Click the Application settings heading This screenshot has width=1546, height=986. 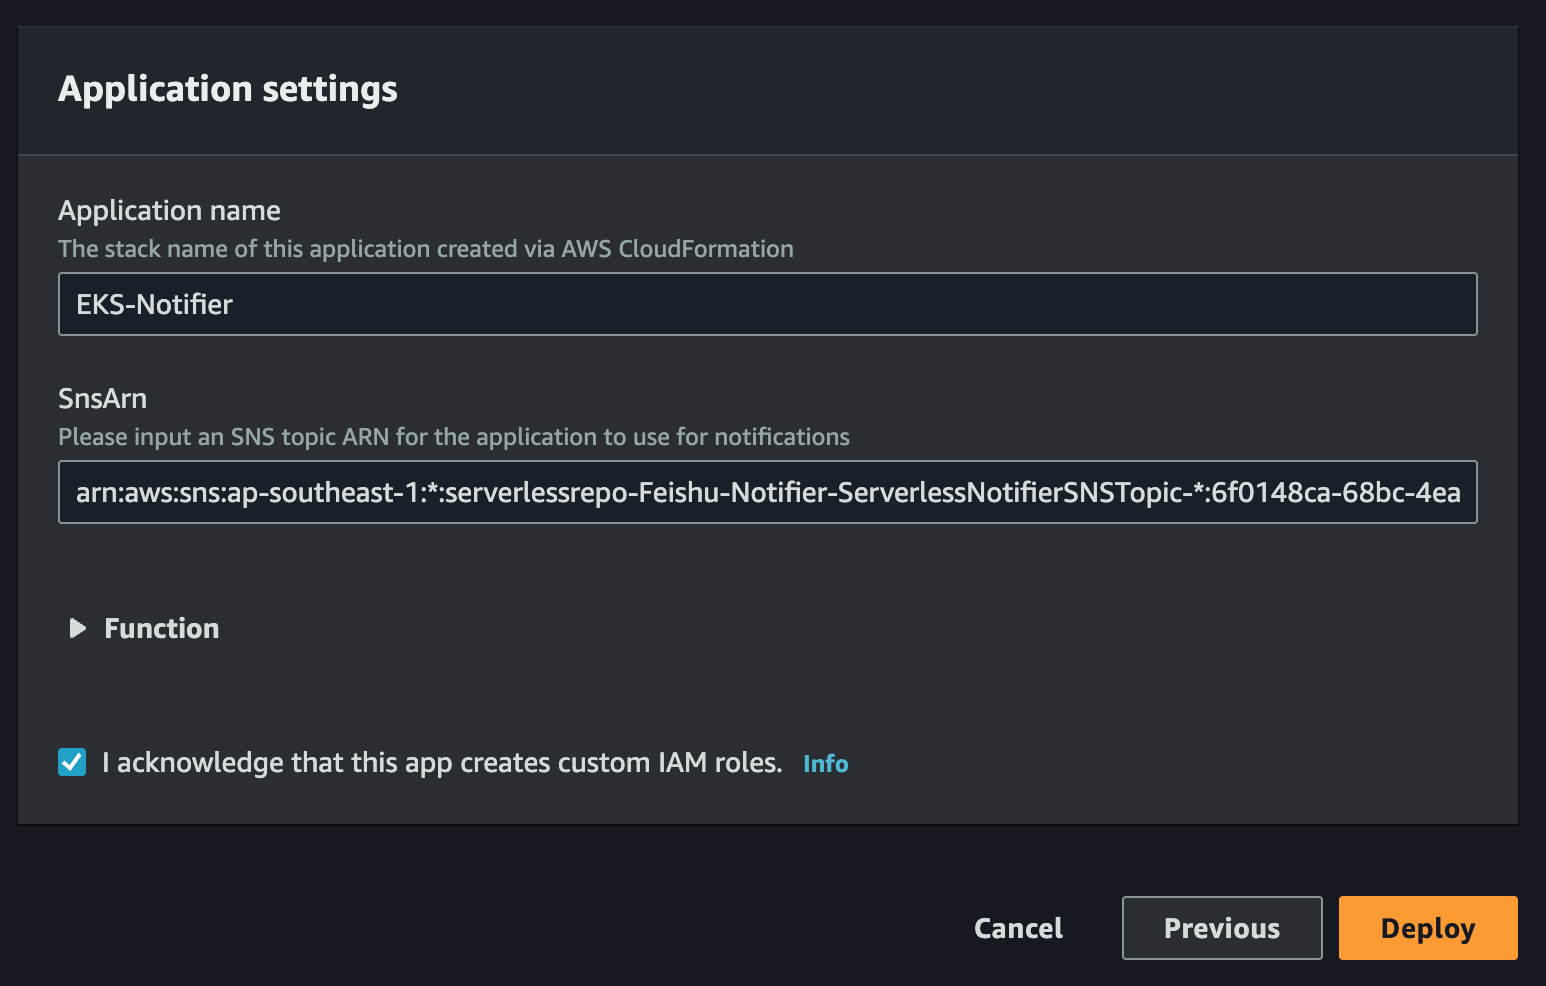[x=227, y=89]
